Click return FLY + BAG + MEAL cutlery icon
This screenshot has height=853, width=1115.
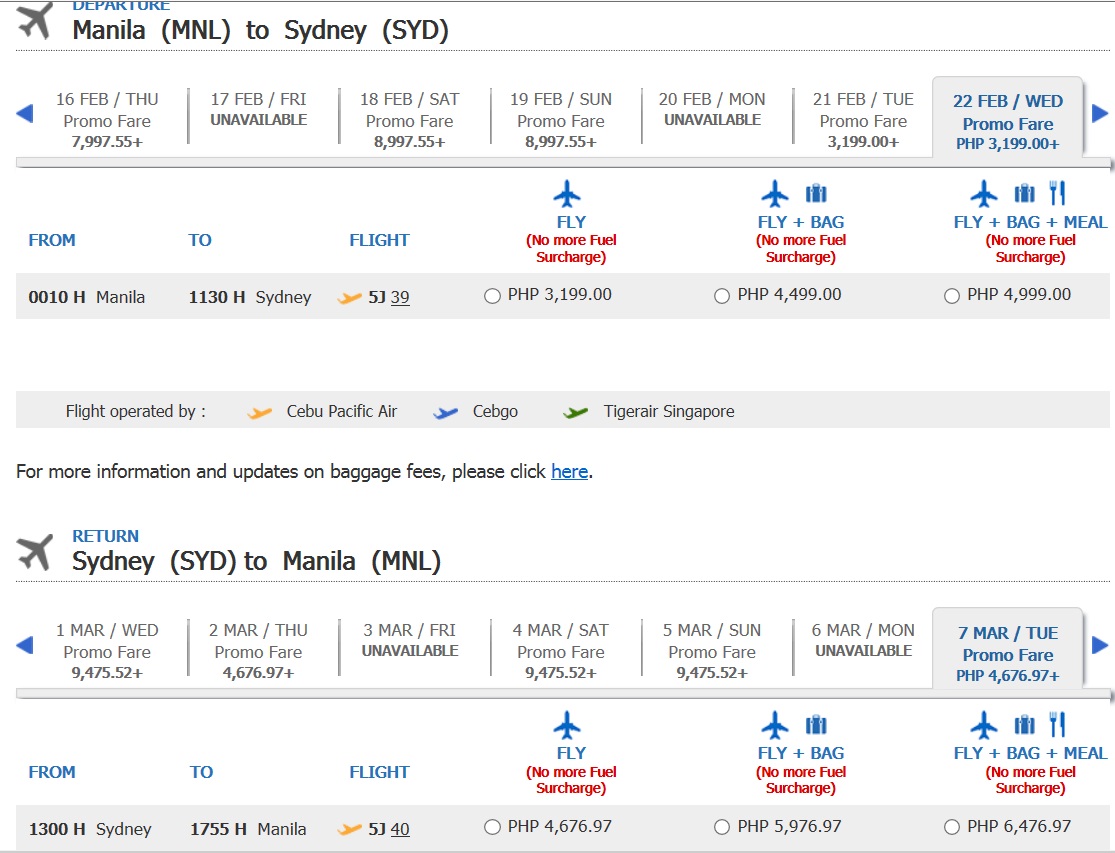(1057, 724)
